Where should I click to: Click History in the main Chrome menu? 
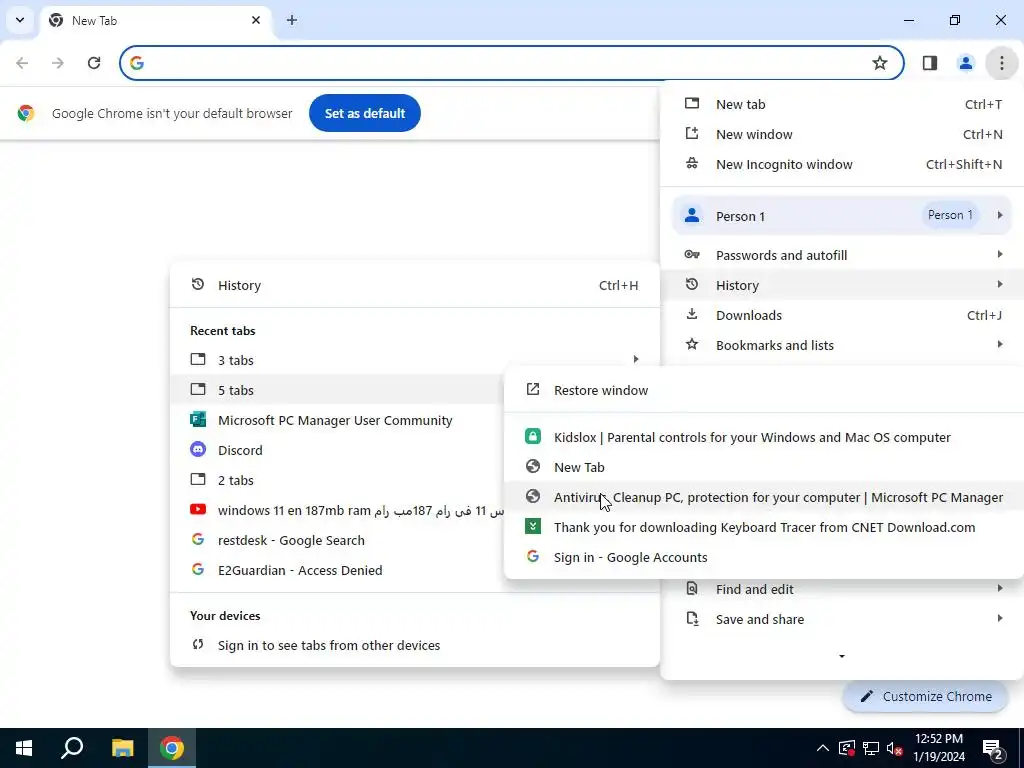coord(842,285)
